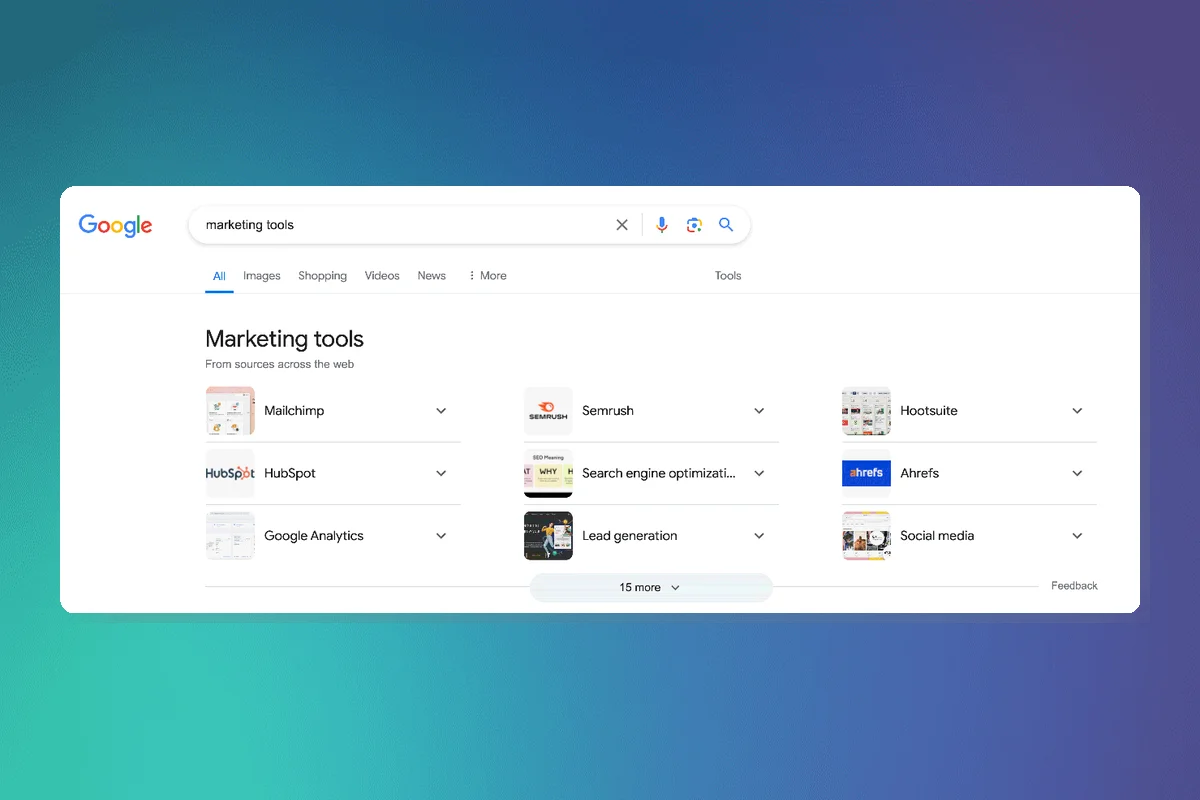
Task: Open the Lead generation thumbnail
Action: tap(548, 536)
